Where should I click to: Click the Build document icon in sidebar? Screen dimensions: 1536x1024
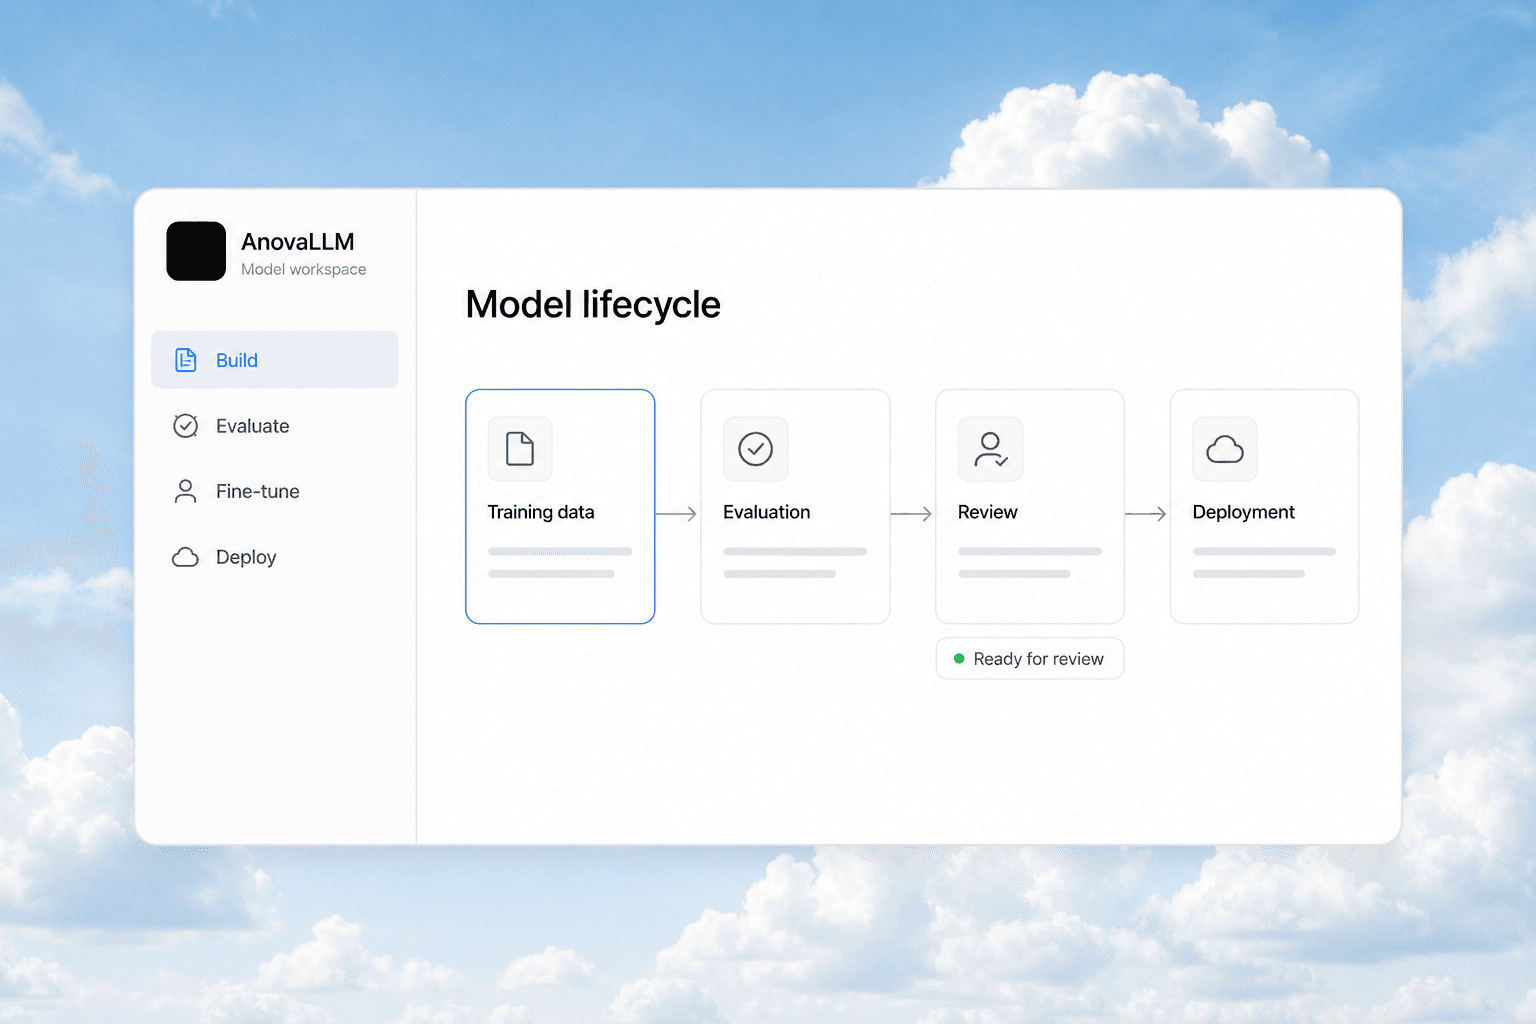(x=186, y=360)
